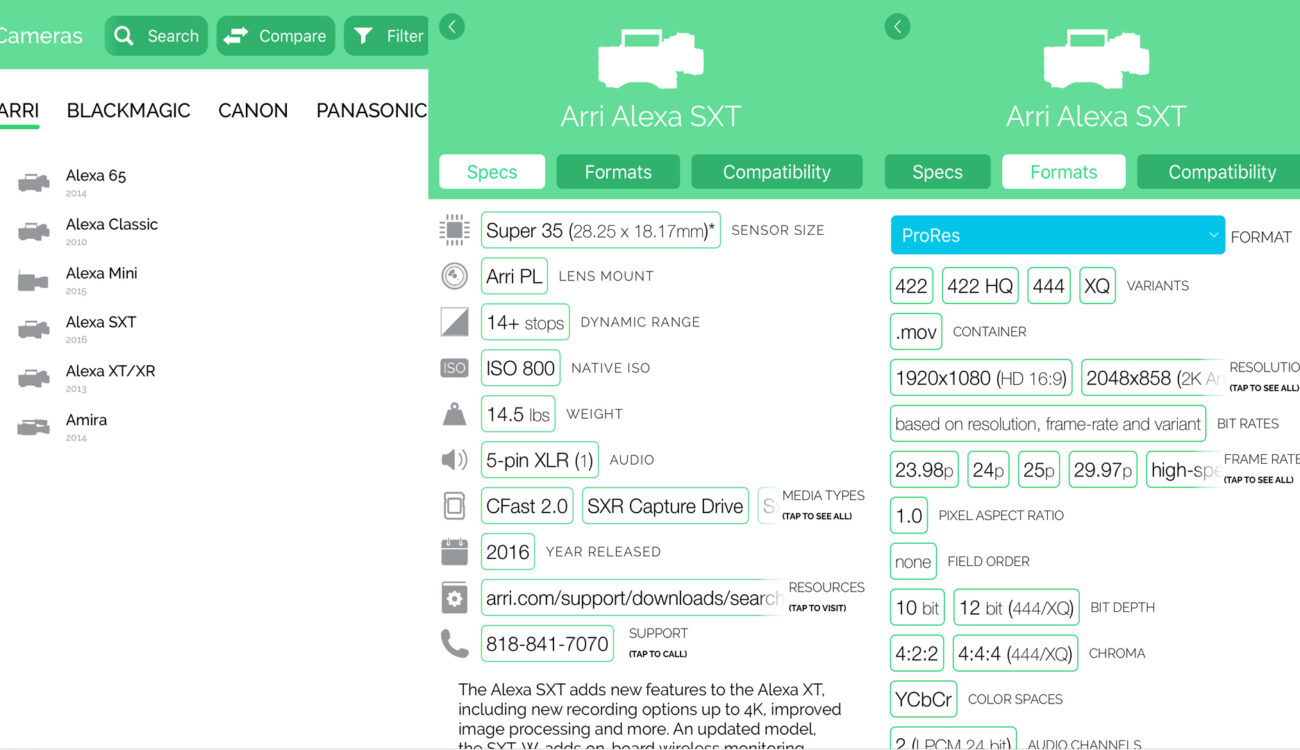
Task: Click the dynamic range icon
Action: pos(454,322)
